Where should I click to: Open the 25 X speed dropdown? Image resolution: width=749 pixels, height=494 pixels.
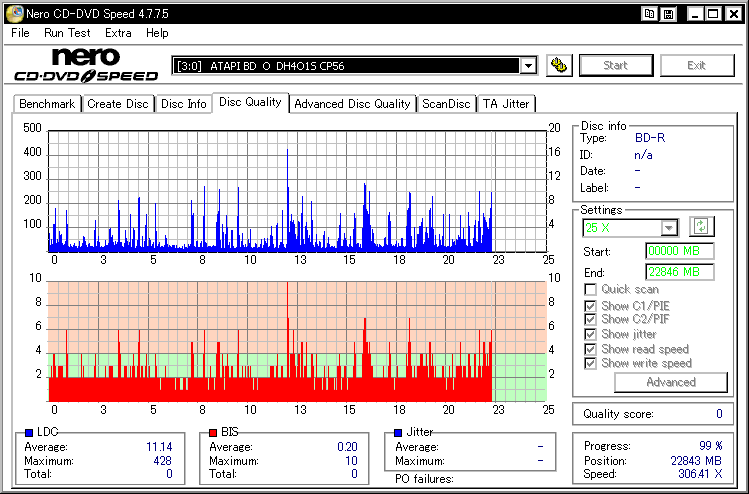click(x=669, y=228)
